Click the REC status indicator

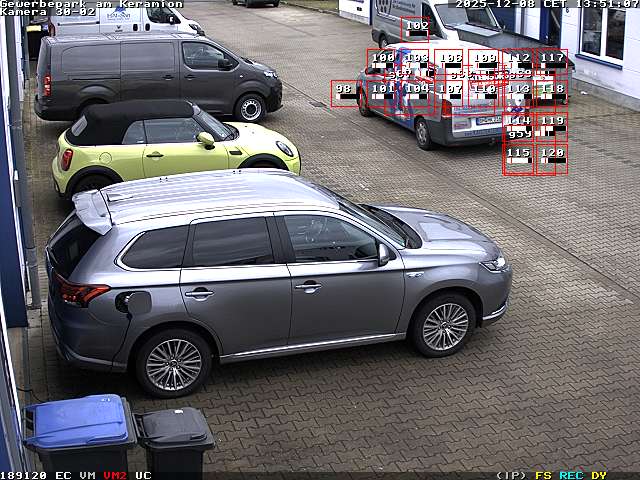pyautogui.click(x=571, y=475)
